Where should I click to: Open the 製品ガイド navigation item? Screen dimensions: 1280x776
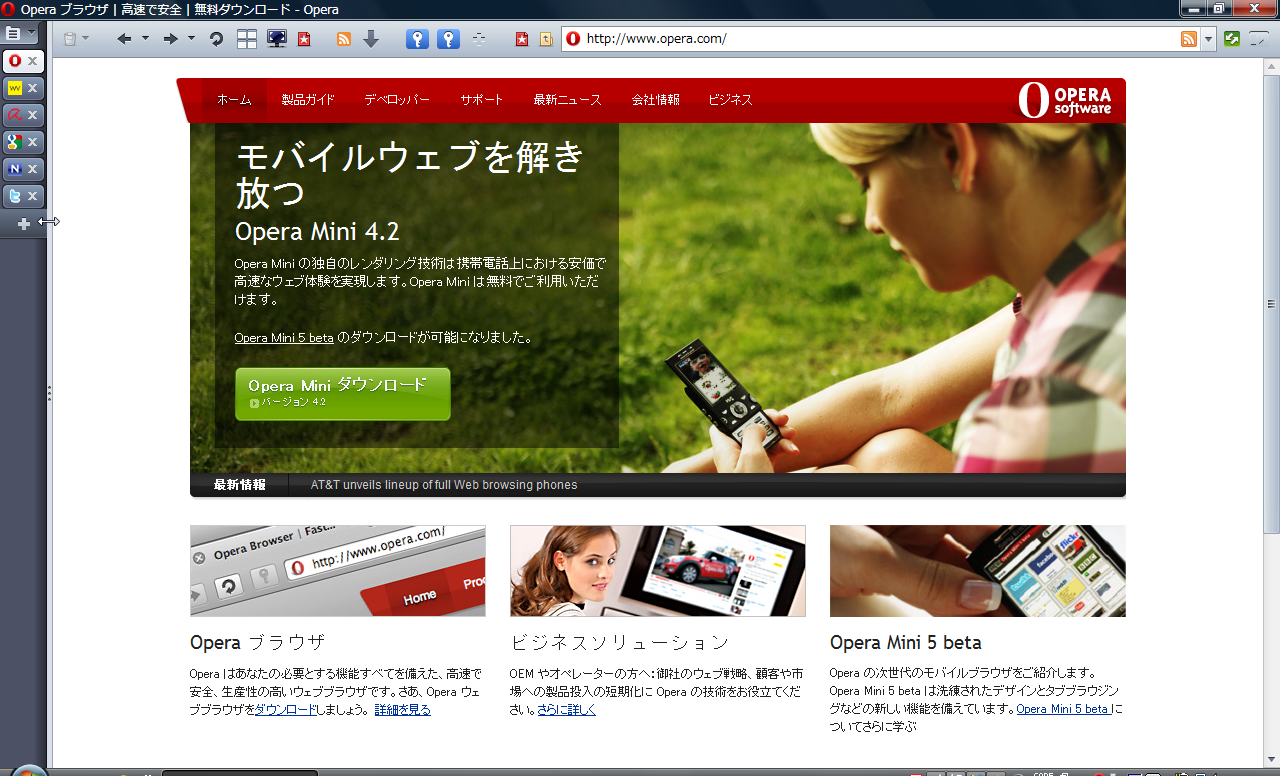click(308, 100)
